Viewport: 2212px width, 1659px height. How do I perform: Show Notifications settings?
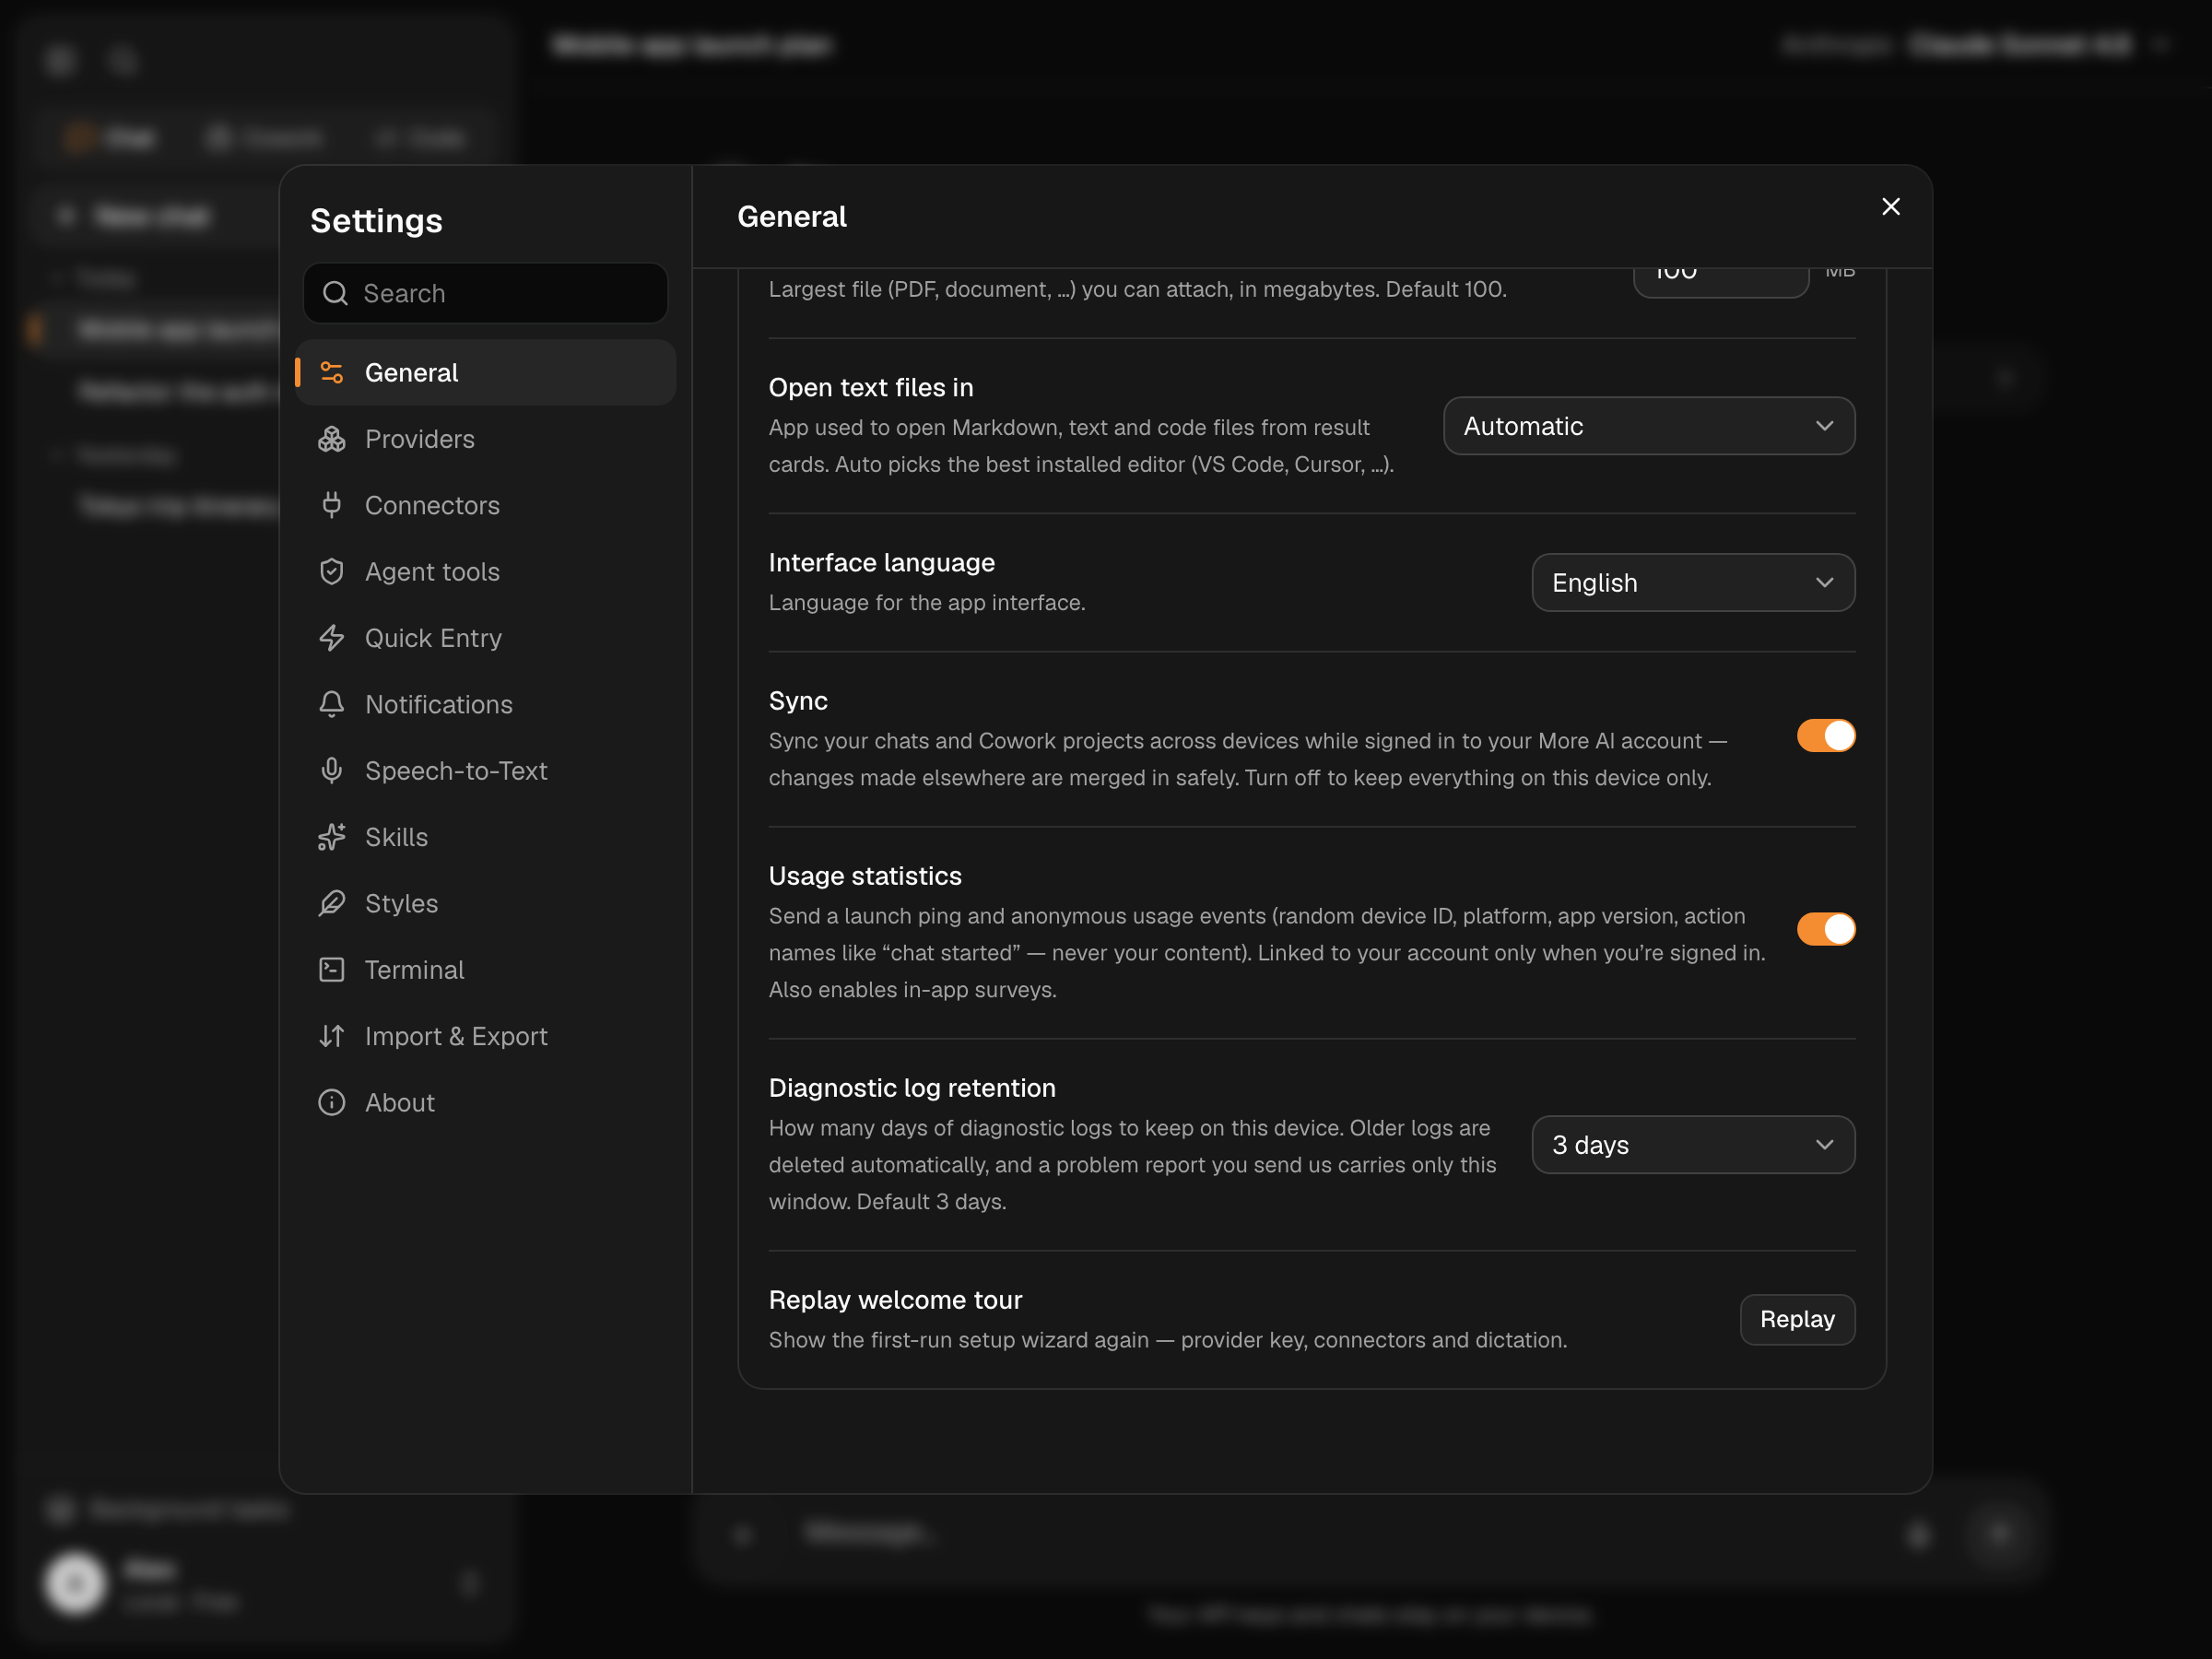485,704
